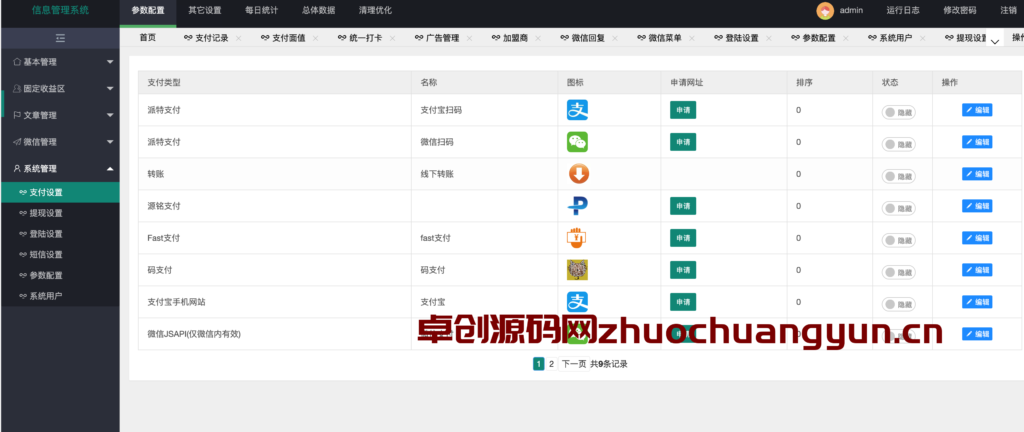The height and width of the screenshot is (432, 1024).
Task: Select 参数配置 in the sidebar submenu
Action: [60, 275]
